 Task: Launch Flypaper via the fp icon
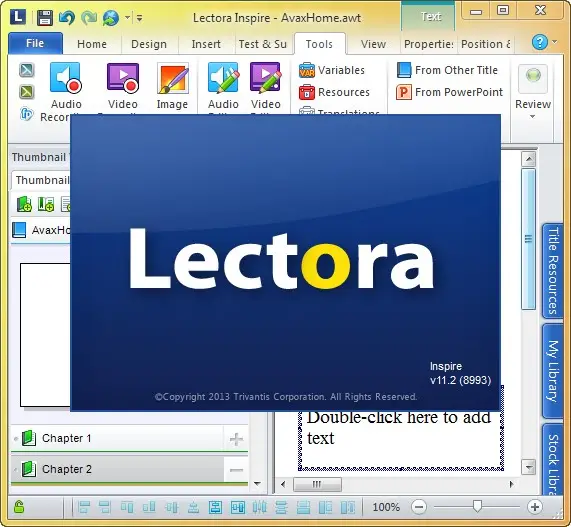click(27, 114)
